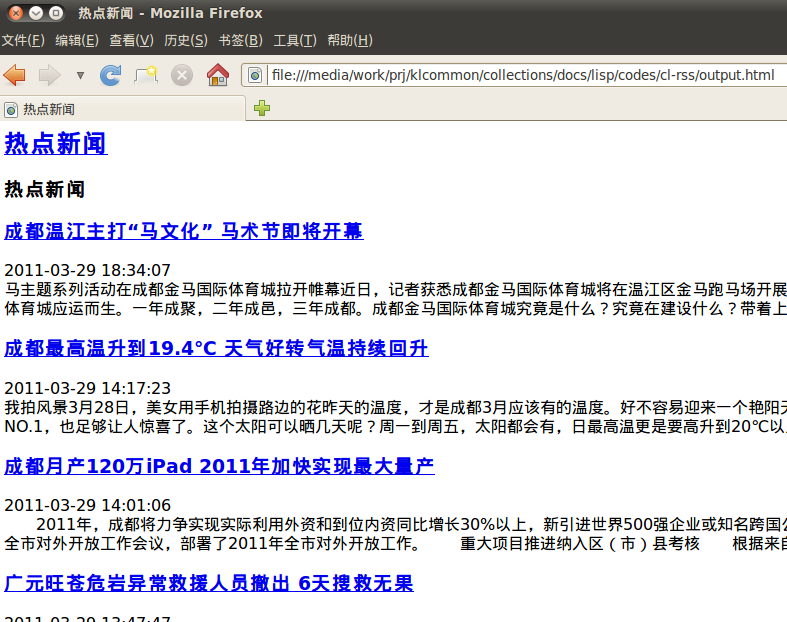787x622 pixels.
Task: Open the navigation history dropdown arrow
Action: (x=80, y=76)
